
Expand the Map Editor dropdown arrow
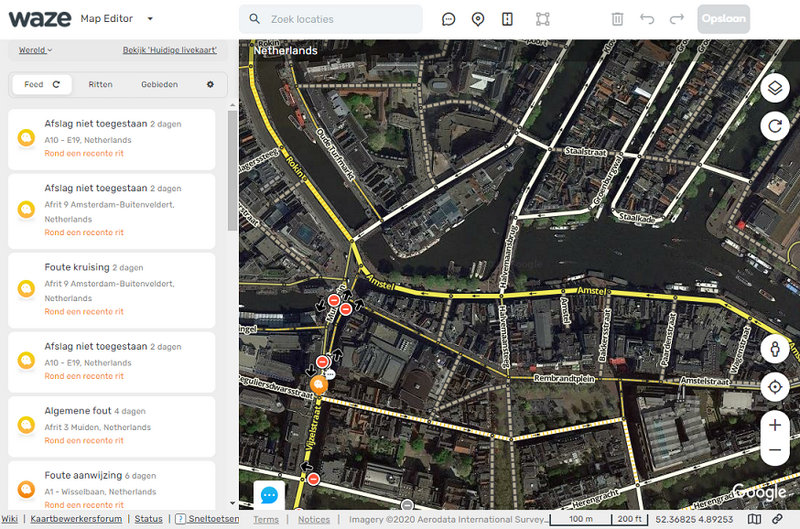pos(150,19)
